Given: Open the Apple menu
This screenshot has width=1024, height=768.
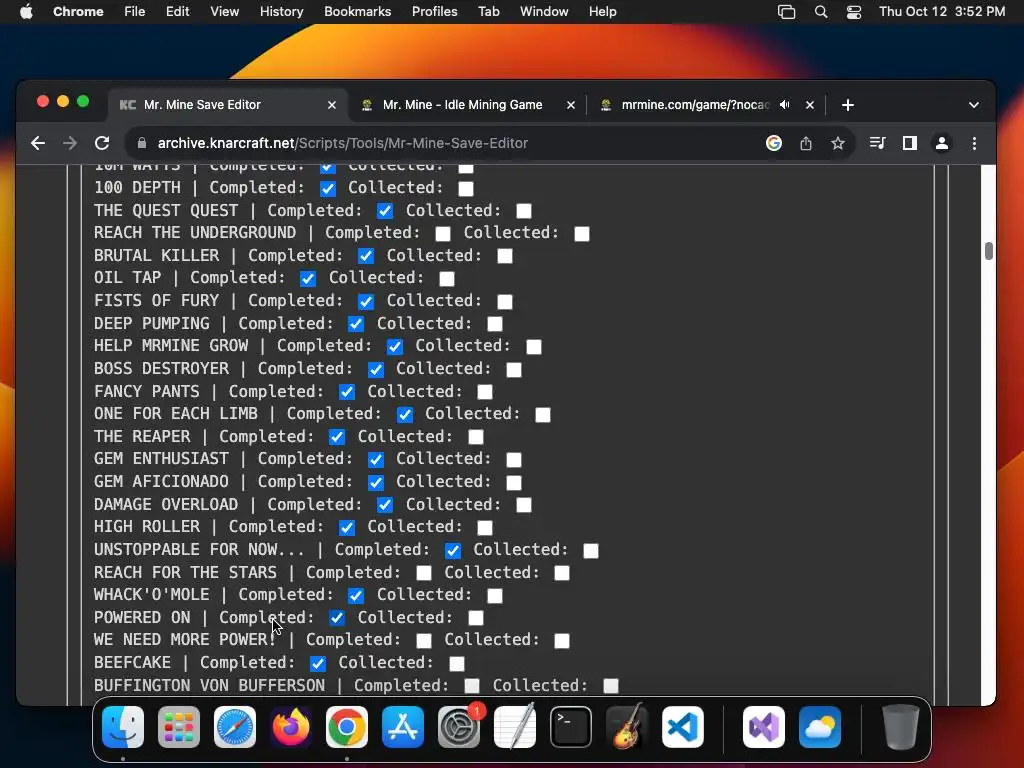Looking at the screenshot, I should pyautogui.click(x=26, y=12).
